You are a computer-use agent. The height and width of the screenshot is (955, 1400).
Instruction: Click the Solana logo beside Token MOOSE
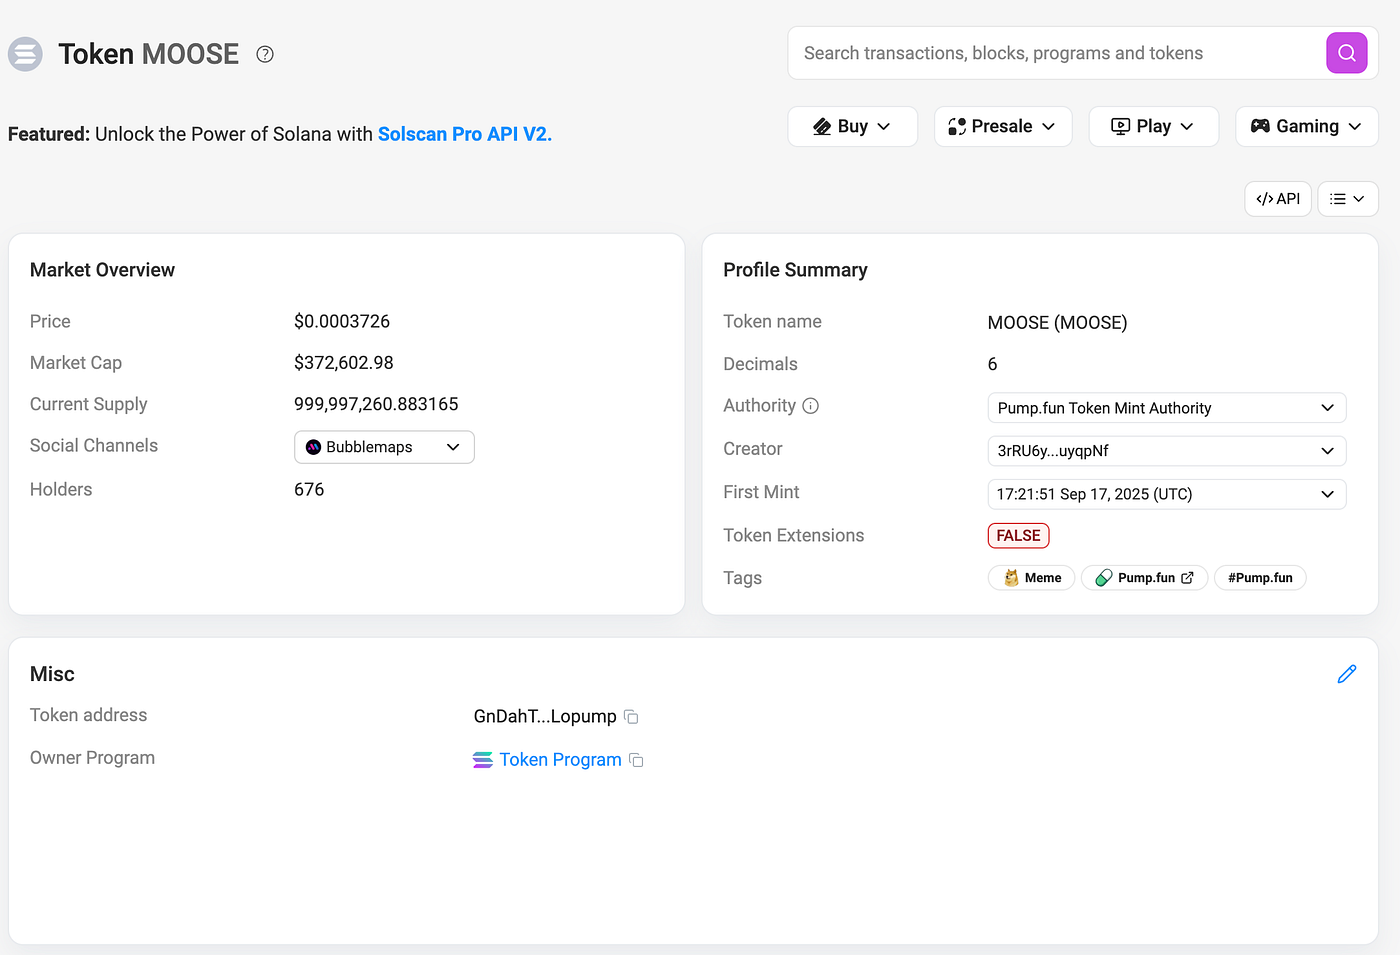pyautogui.click(x=25, y=54)
